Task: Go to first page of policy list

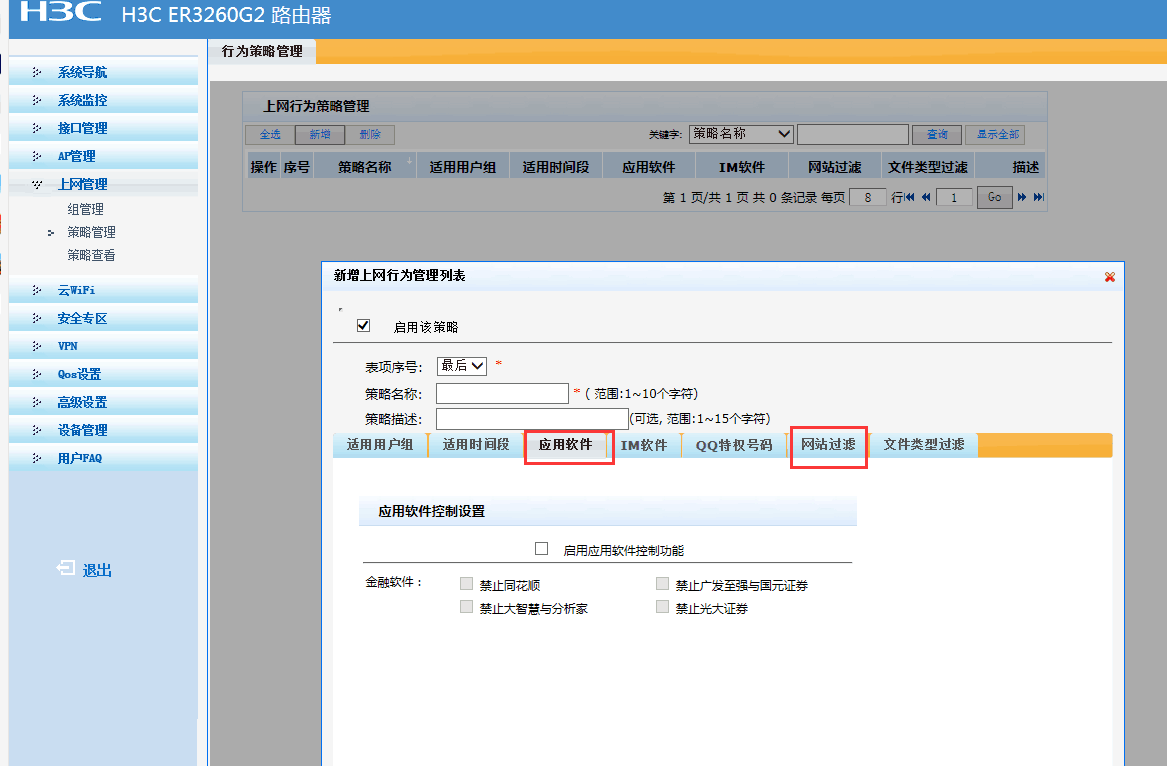Action: click(909, 197)
